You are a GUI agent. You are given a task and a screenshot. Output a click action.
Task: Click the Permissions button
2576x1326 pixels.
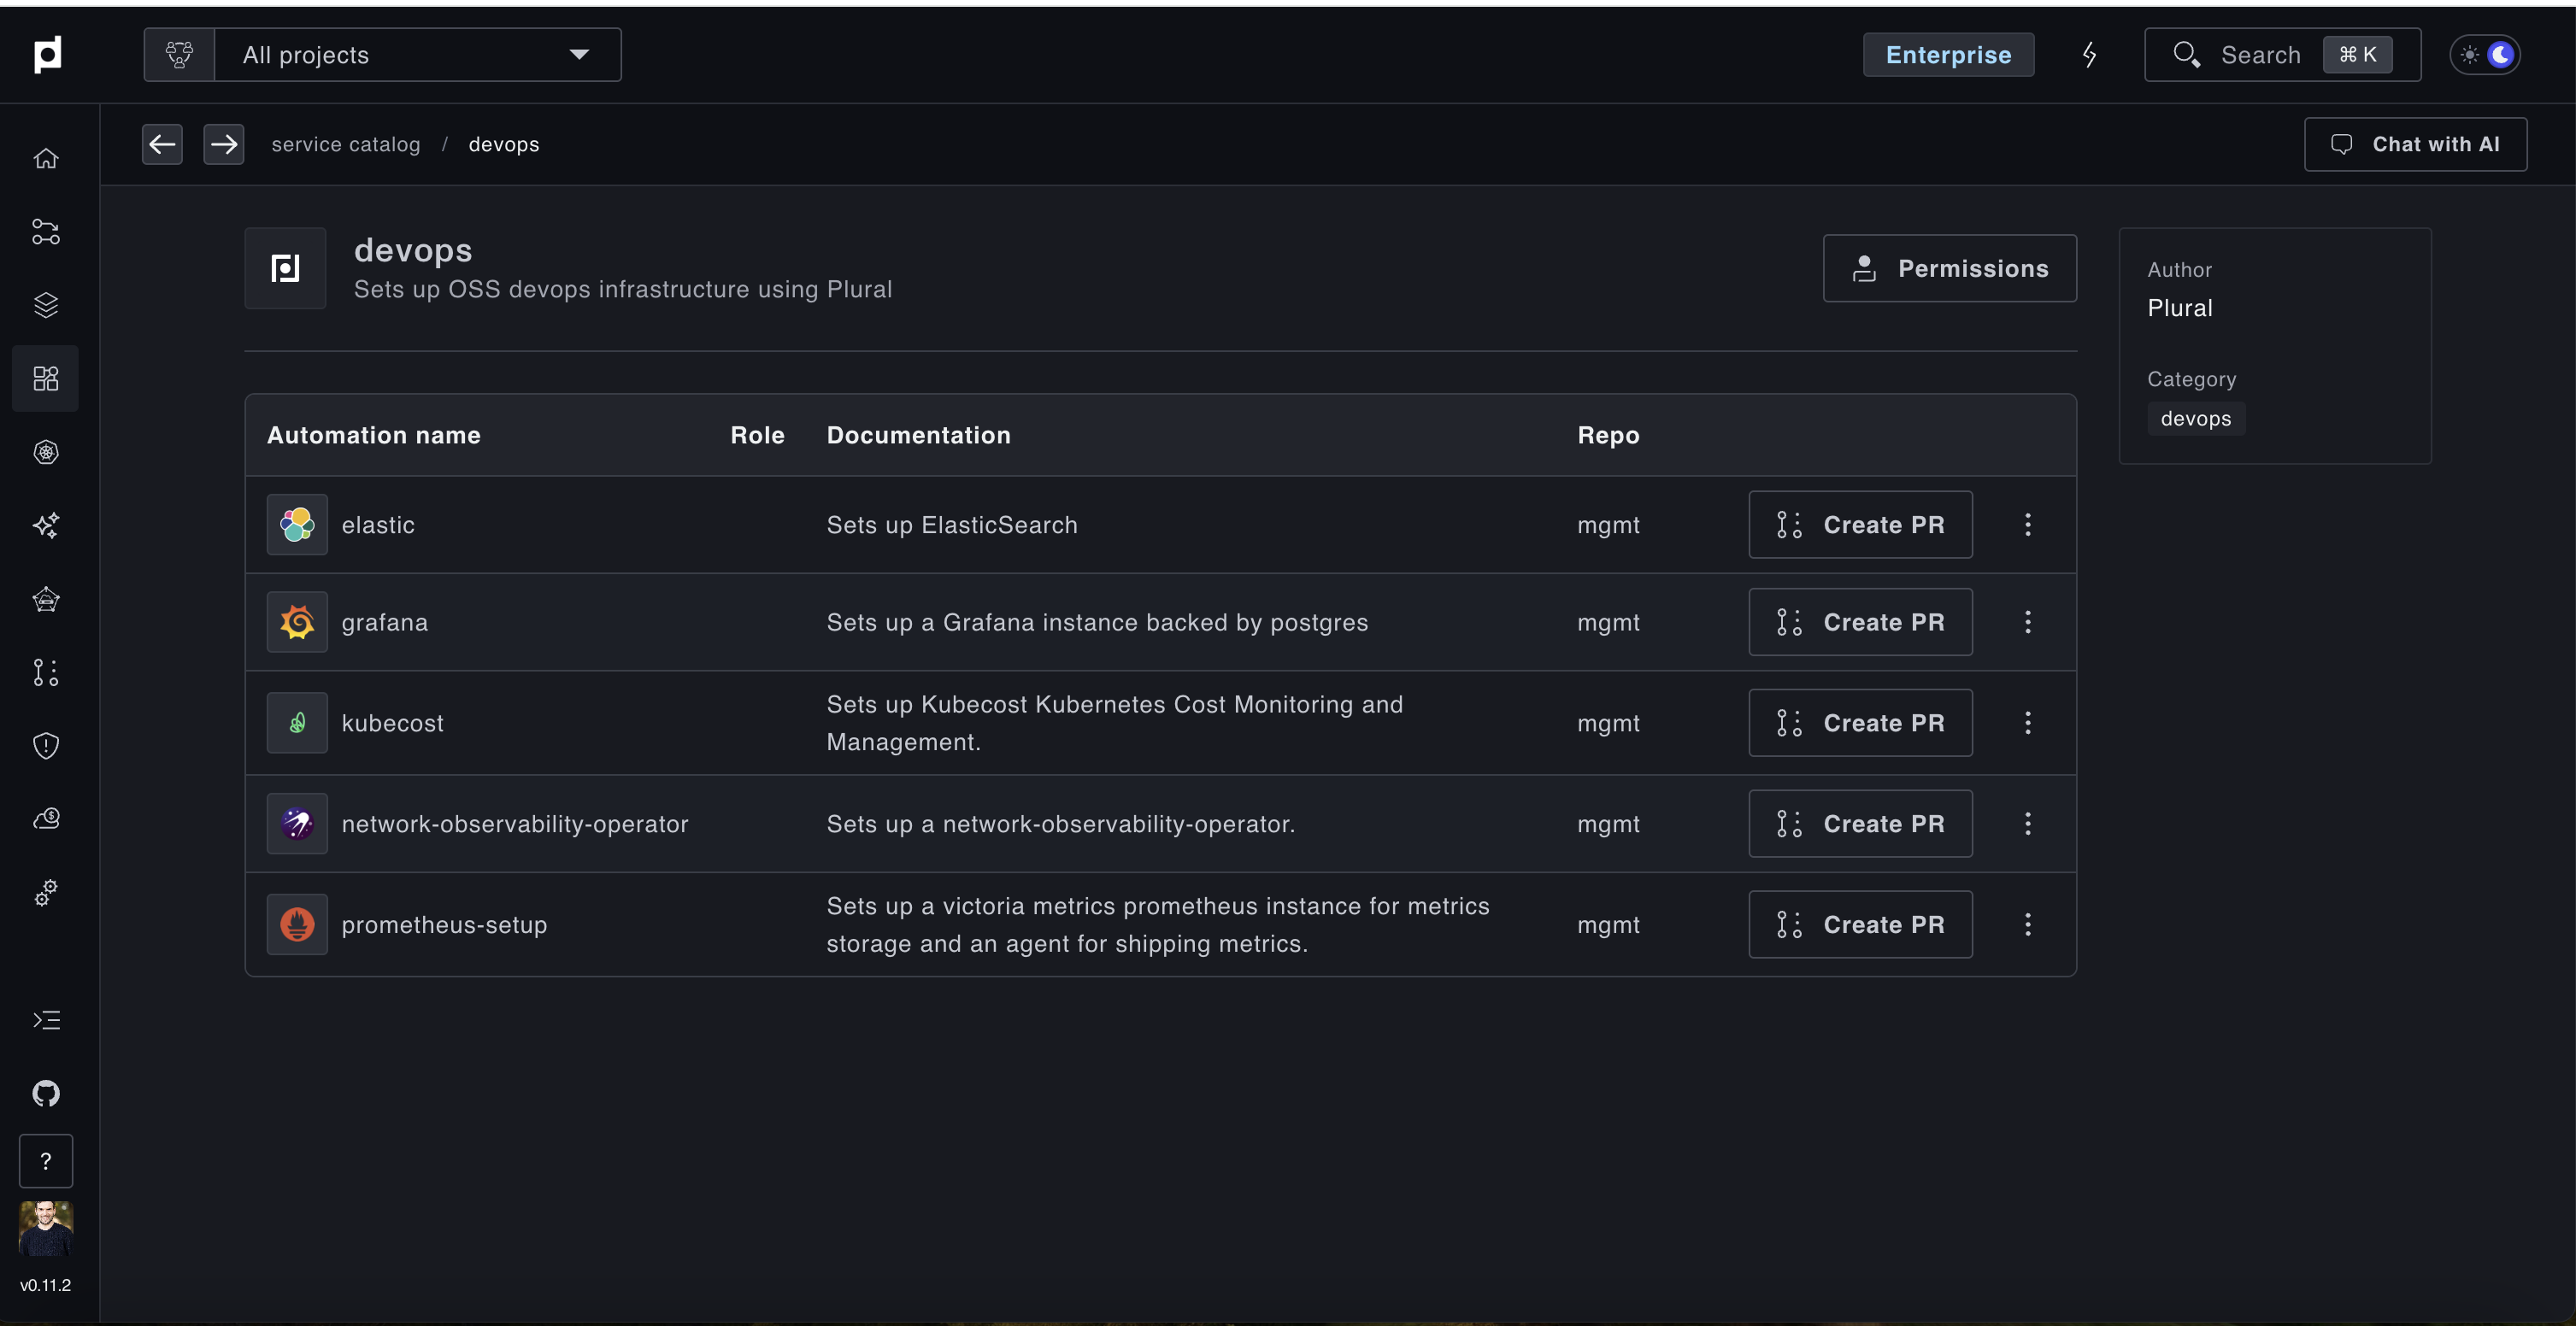click(1949, 269)
